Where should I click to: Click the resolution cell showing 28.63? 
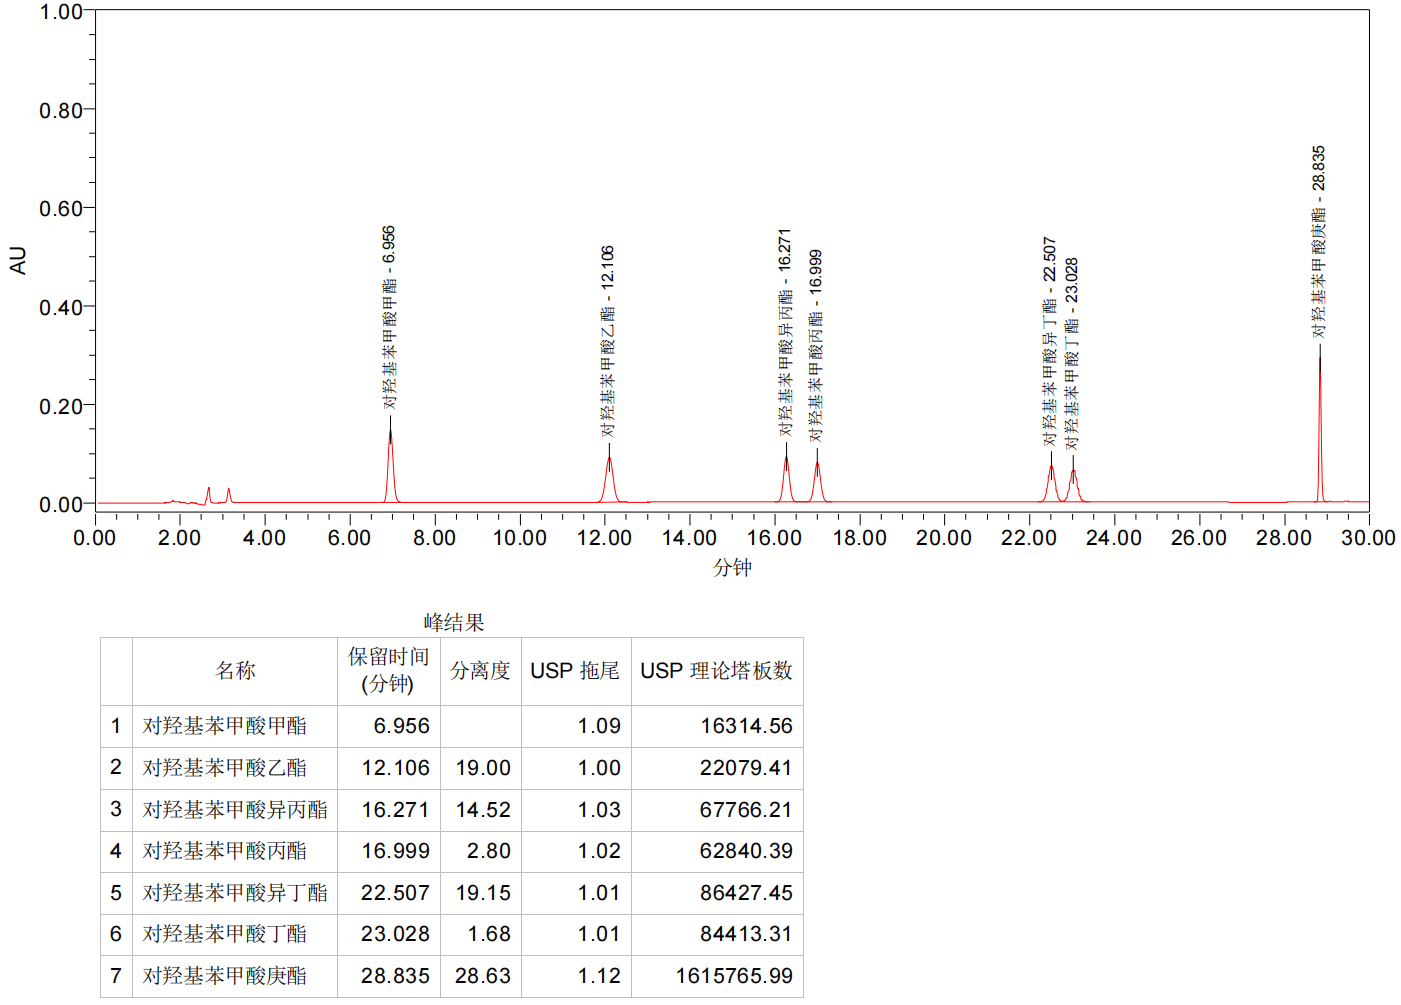pos(483,976)
